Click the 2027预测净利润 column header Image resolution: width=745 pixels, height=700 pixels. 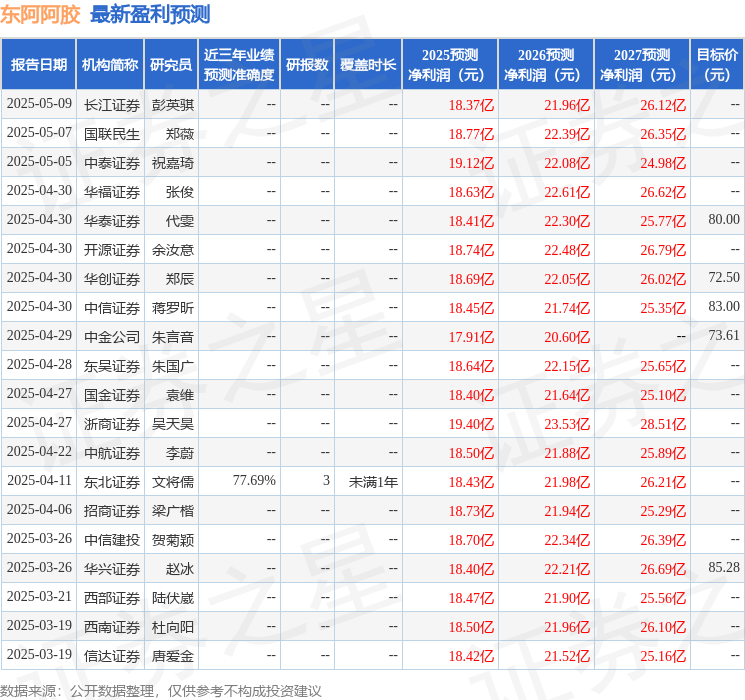(x=641, y=65)
